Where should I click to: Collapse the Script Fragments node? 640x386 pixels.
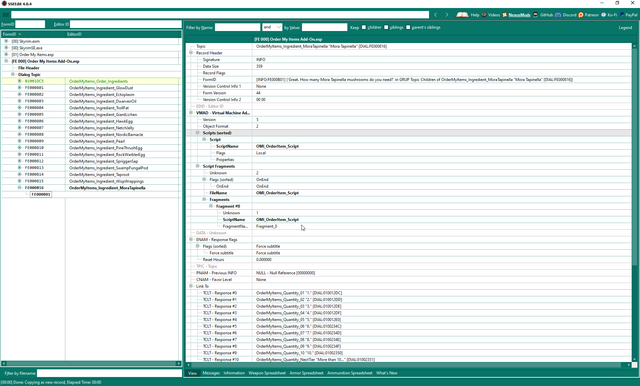[198, 166]
